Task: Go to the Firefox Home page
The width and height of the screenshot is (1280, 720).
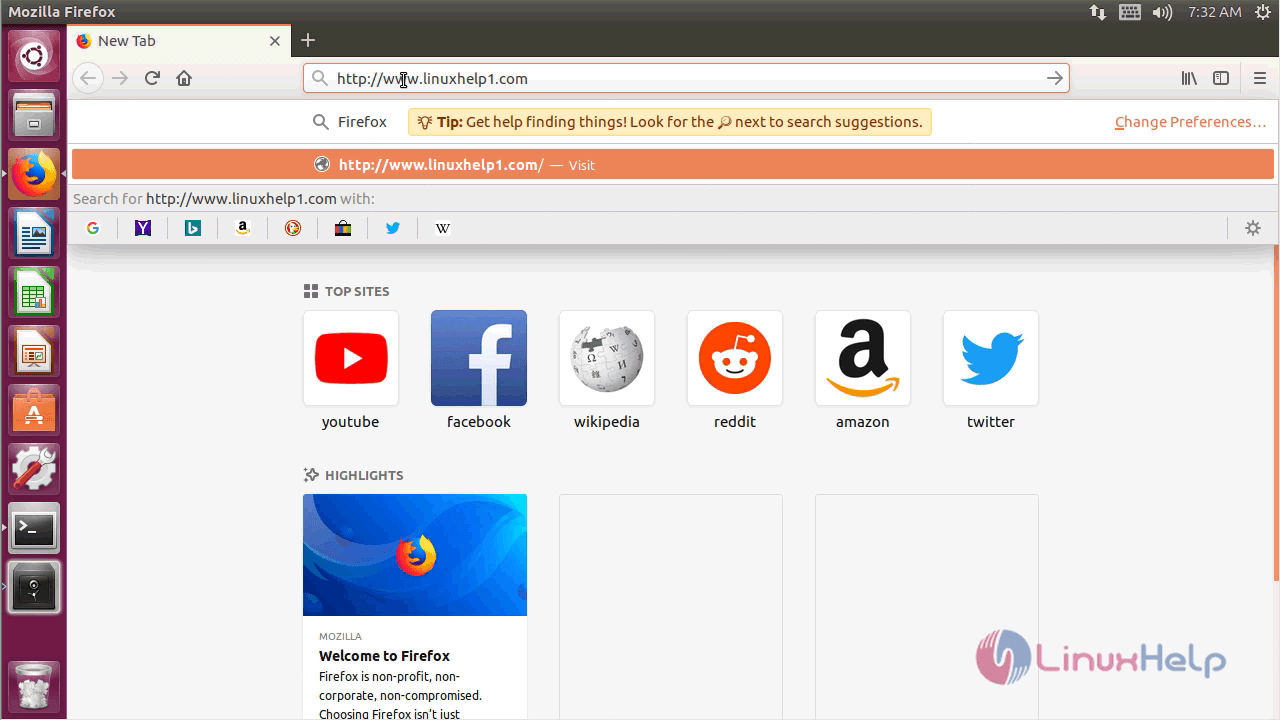Action: 184,78
